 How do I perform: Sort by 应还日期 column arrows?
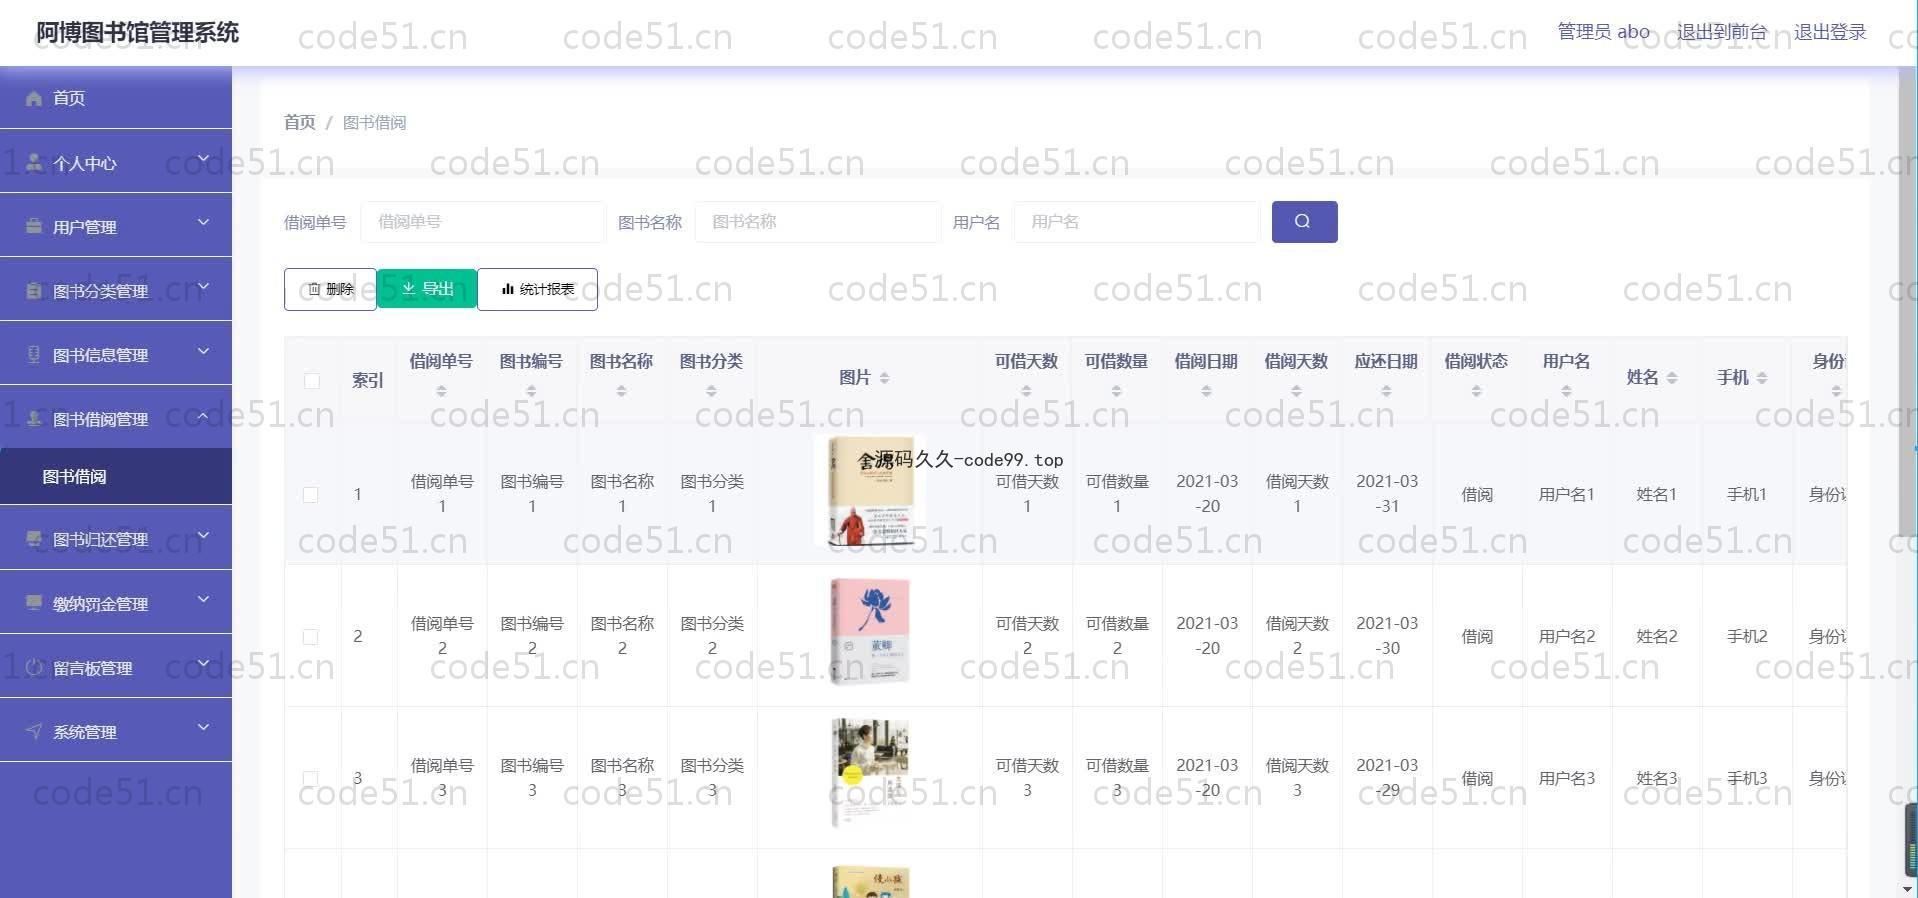[x=1386, y=391]
